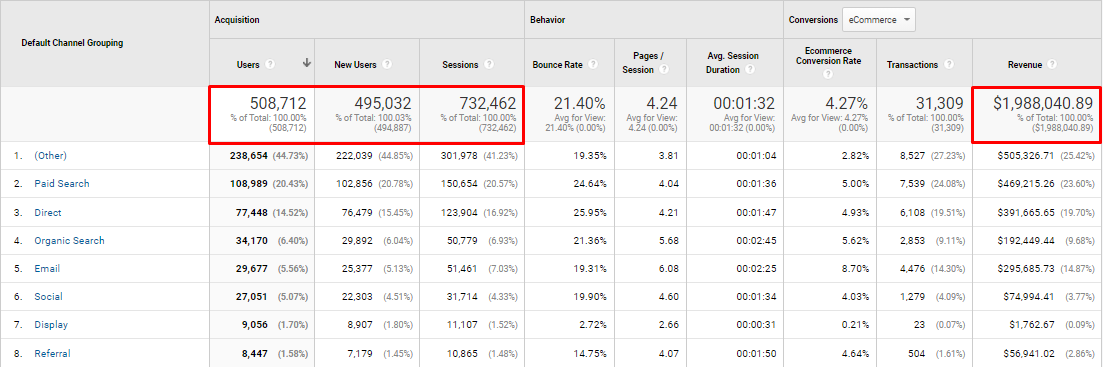The width and height of the screenshot is (1103, 367).
Task: Click Paid Search users value 108,989
Action: tap(248, 184)
